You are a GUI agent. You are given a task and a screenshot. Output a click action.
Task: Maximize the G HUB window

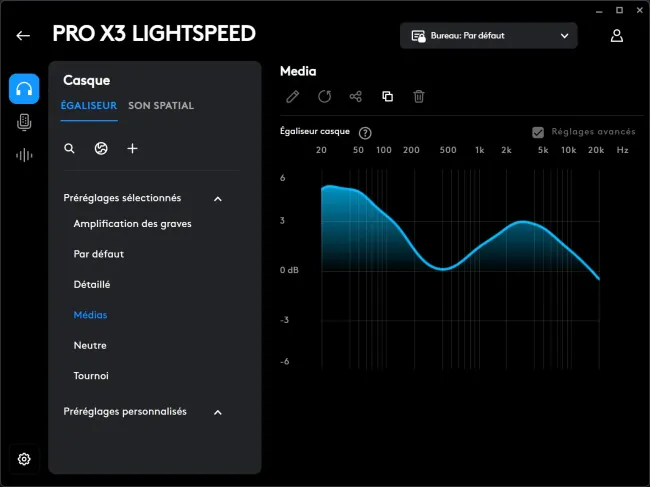pos(619,10)
